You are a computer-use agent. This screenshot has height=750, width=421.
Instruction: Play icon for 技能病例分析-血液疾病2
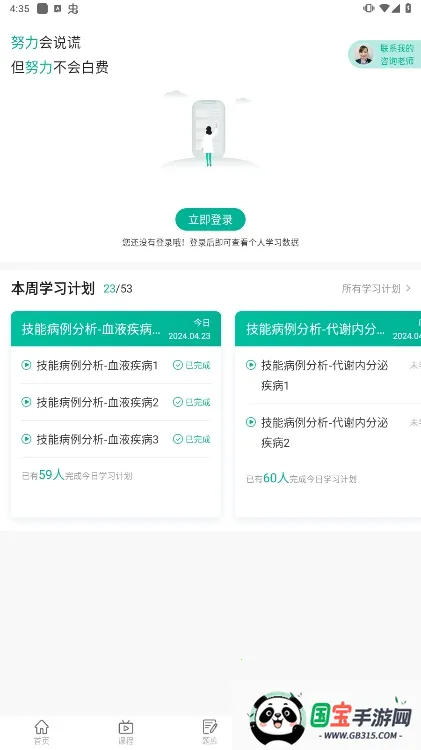tap(26, 402)
